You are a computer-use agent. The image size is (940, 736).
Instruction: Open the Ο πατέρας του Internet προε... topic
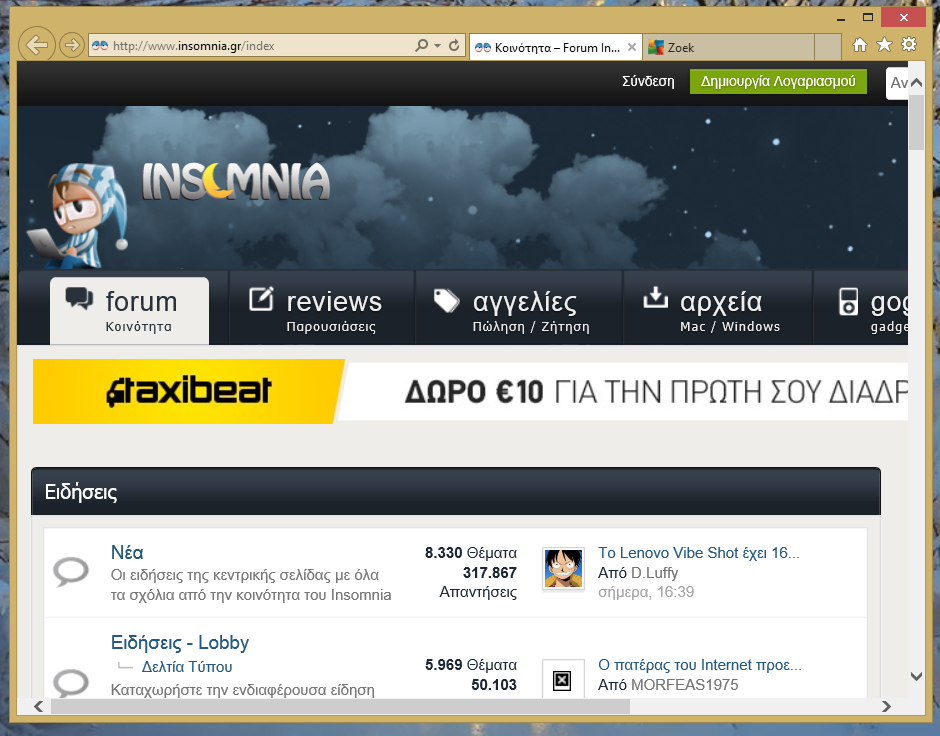(x=700, y=665)
